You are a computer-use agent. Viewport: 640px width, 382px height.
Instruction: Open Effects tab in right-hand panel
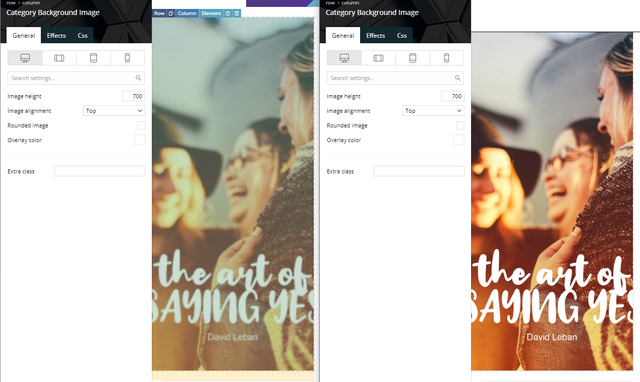tap(376, 36)
